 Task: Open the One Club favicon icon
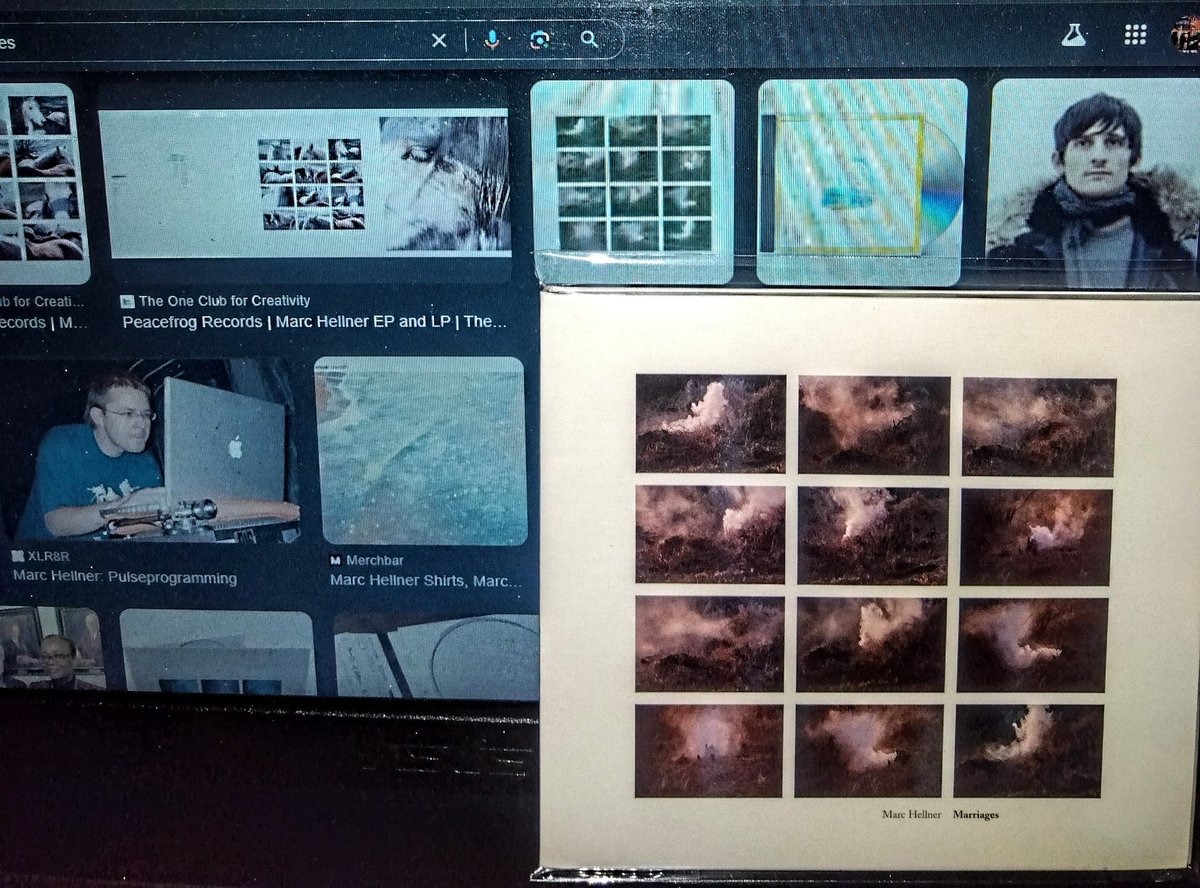point(127,301)
